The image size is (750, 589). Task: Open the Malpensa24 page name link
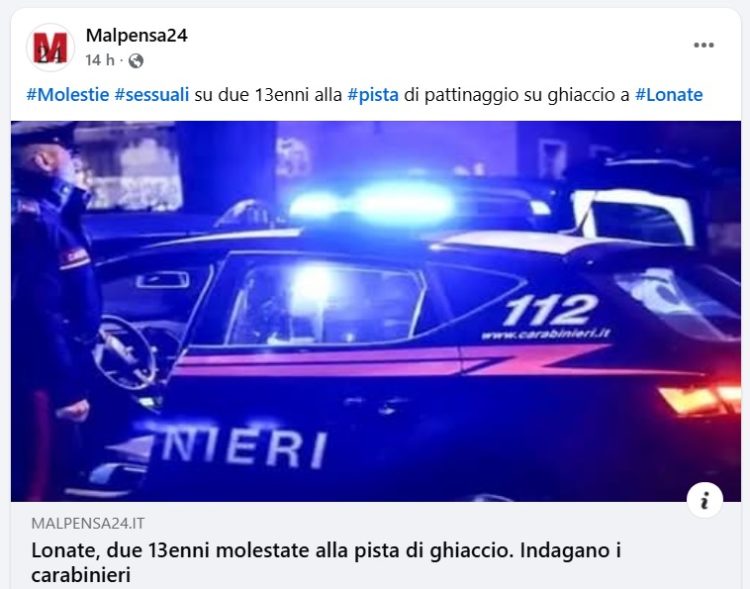137,35
